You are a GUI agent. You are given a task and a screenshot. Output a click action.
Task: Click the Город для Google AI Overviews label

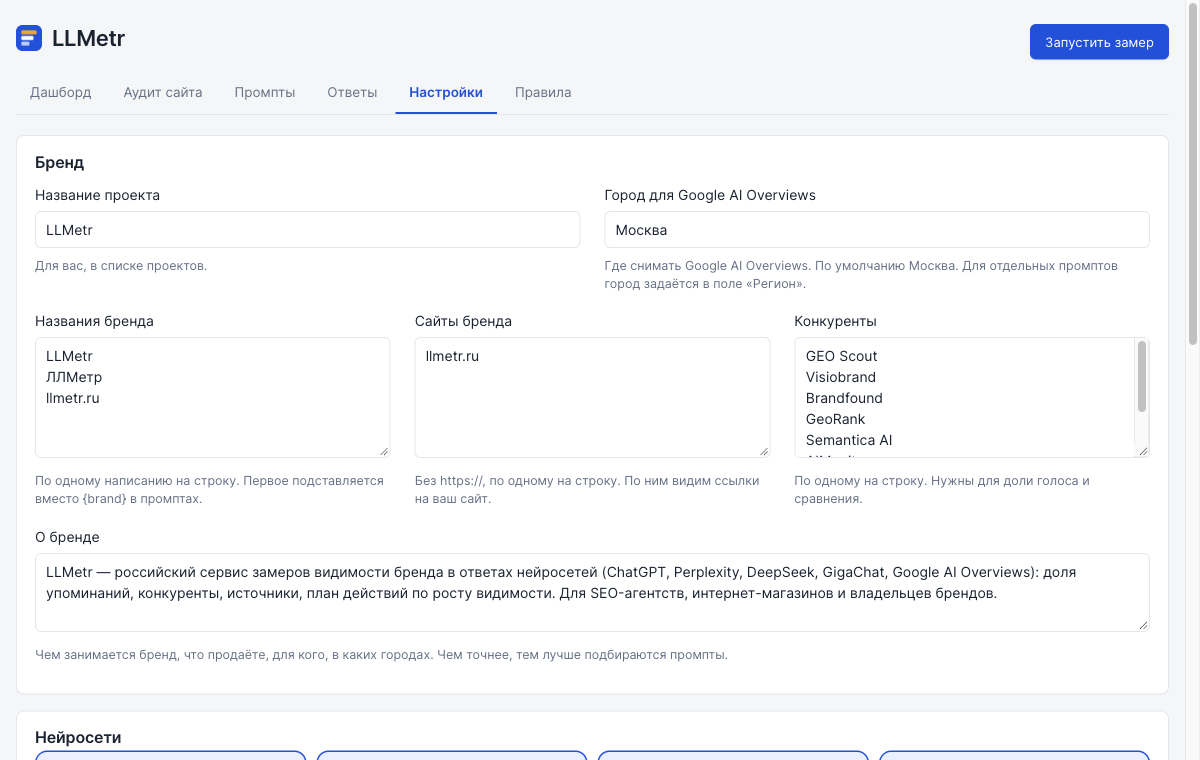point(710,195)
